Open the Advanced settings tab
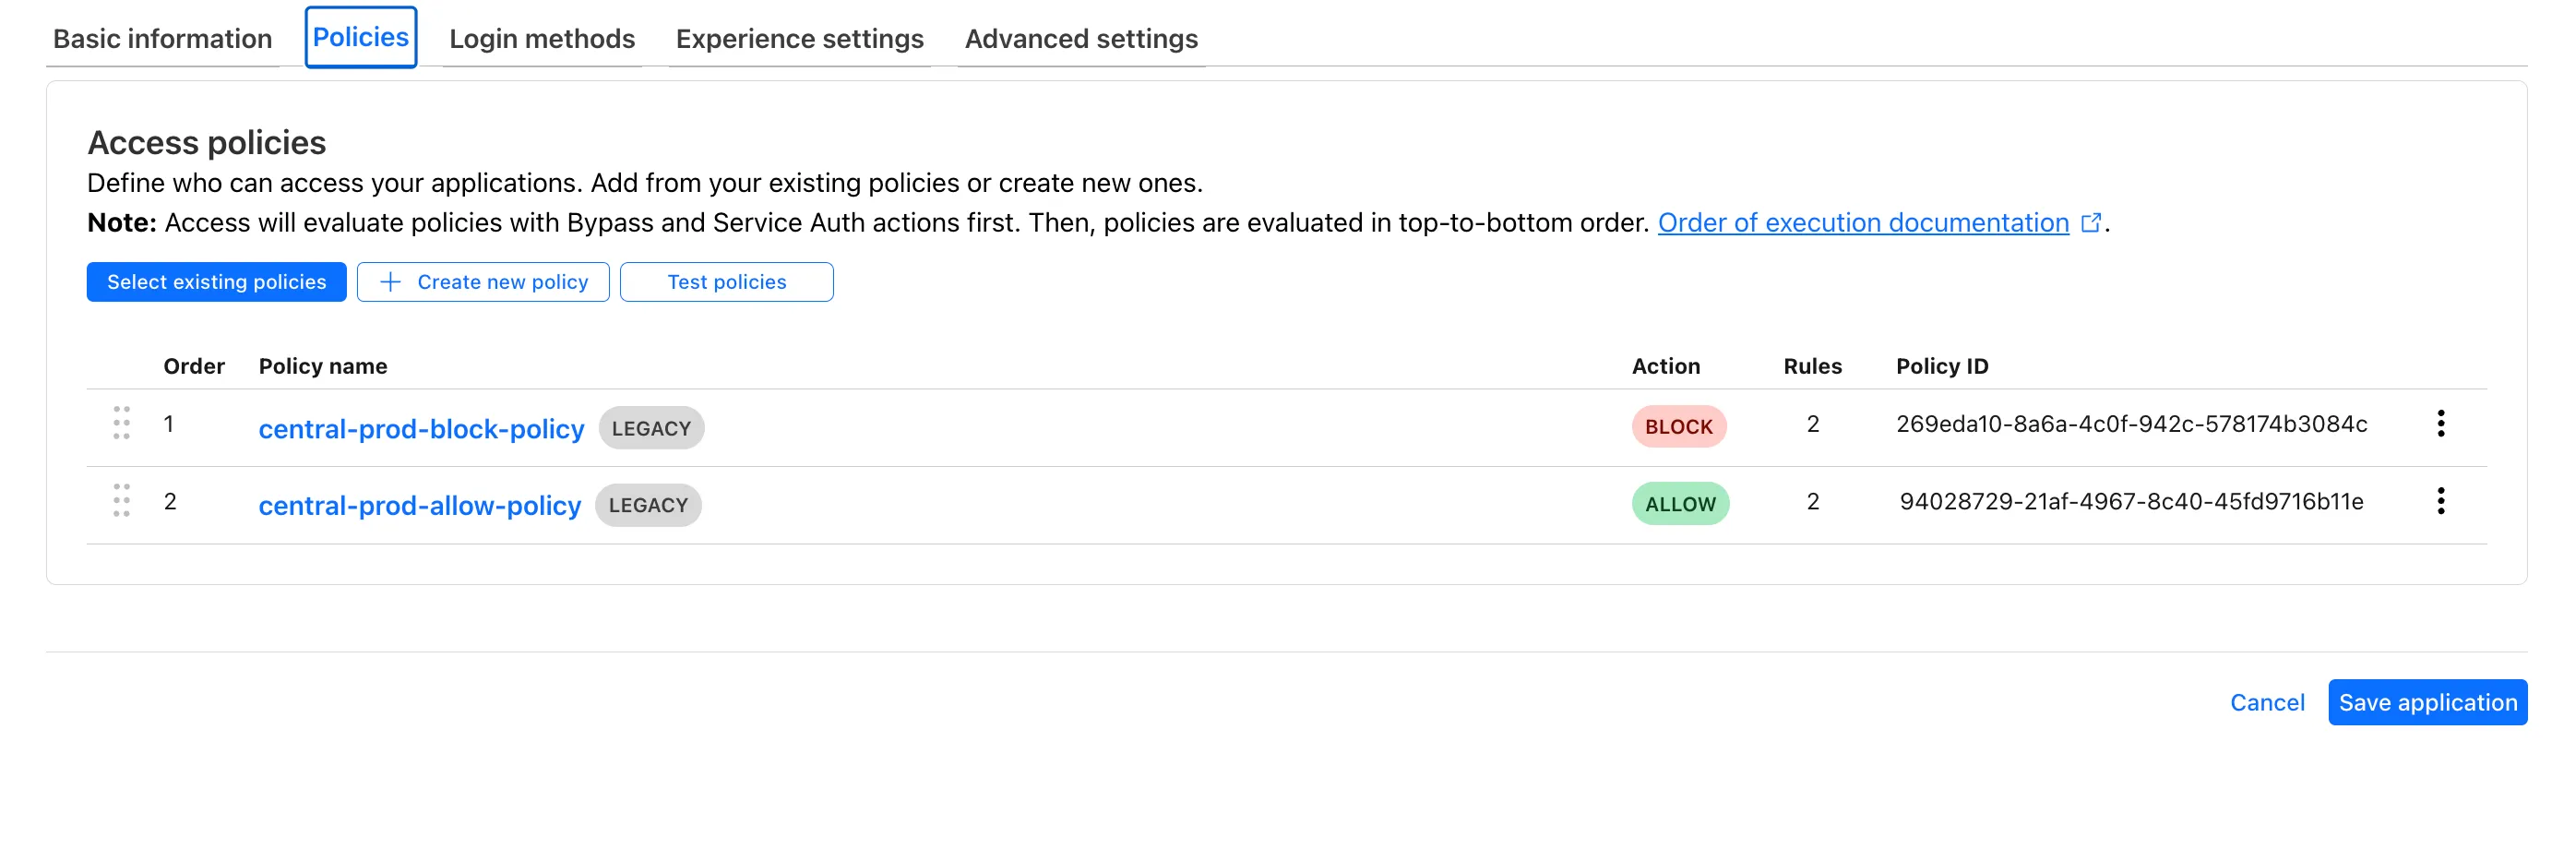 (x=1081, y=38)
